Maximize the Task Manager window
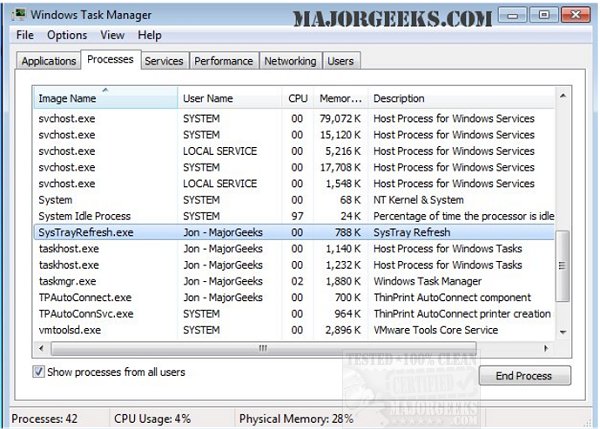This screenshot has width=600, height=429. click(x=543, y=15)
